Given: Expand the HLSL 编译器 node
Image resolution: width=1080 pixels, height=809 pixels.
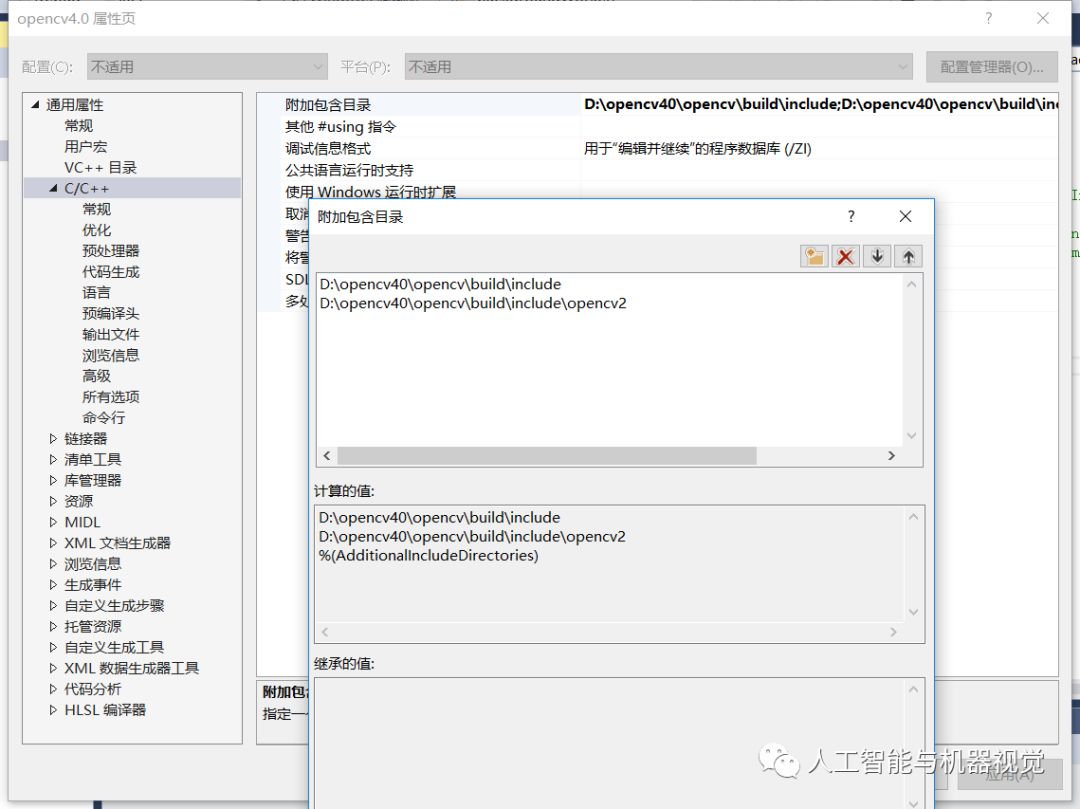Looking at the screenshot, I should coord(54,710).
